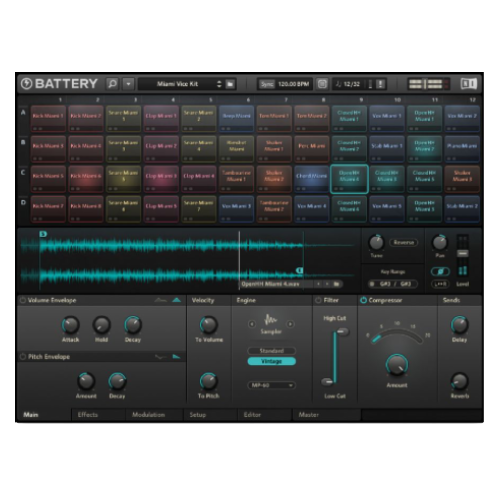
Task: Select the Chord Miami cell
Action: (311, 179)
